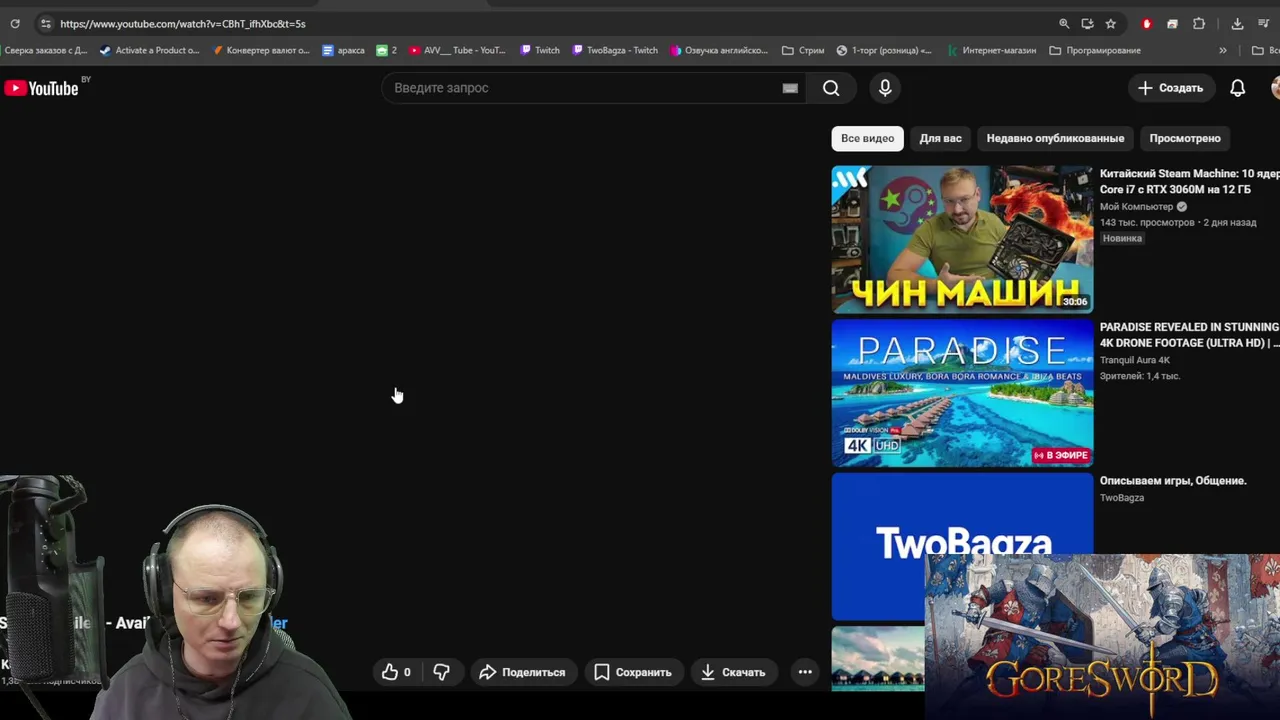Open the 'Интернет-магазин' bookmark
Screen dimensions: 1280x720
tap(991, 50)
